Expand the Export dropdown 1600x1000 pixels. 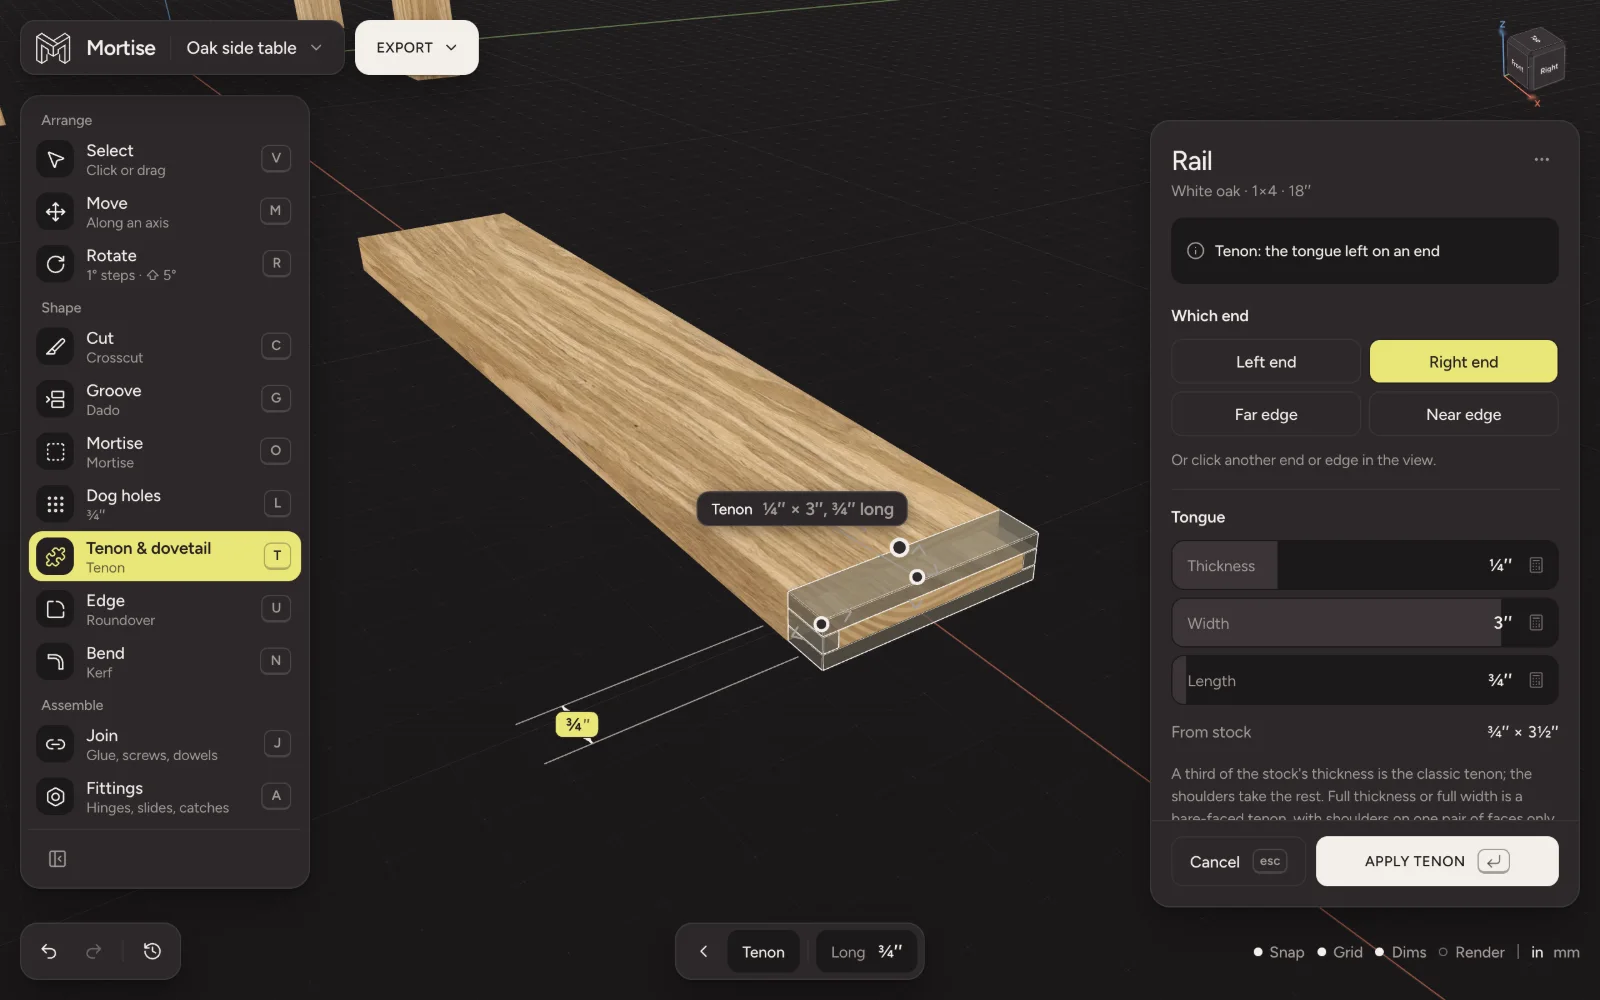coord(417,48)
